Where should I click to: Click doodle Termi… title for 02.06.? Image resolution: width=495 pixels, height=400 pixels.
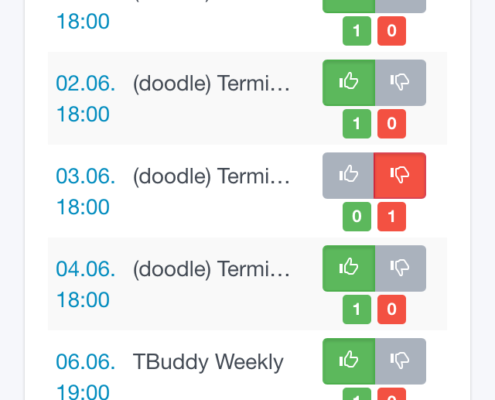click(x=211, y=83)
